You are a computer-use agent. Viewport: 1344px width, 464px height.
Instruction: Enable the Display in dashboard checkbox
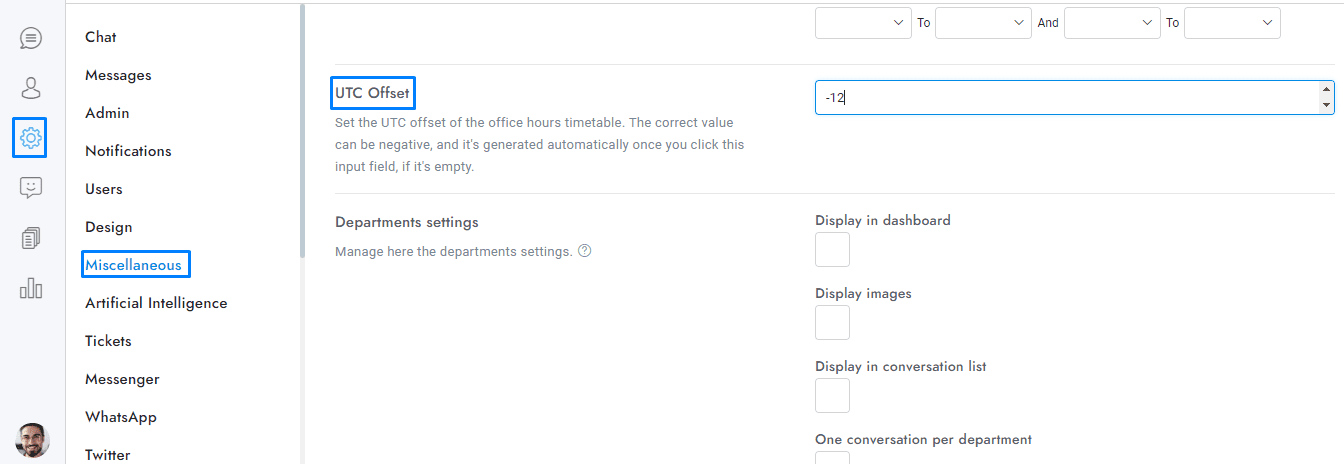(832, 250)
